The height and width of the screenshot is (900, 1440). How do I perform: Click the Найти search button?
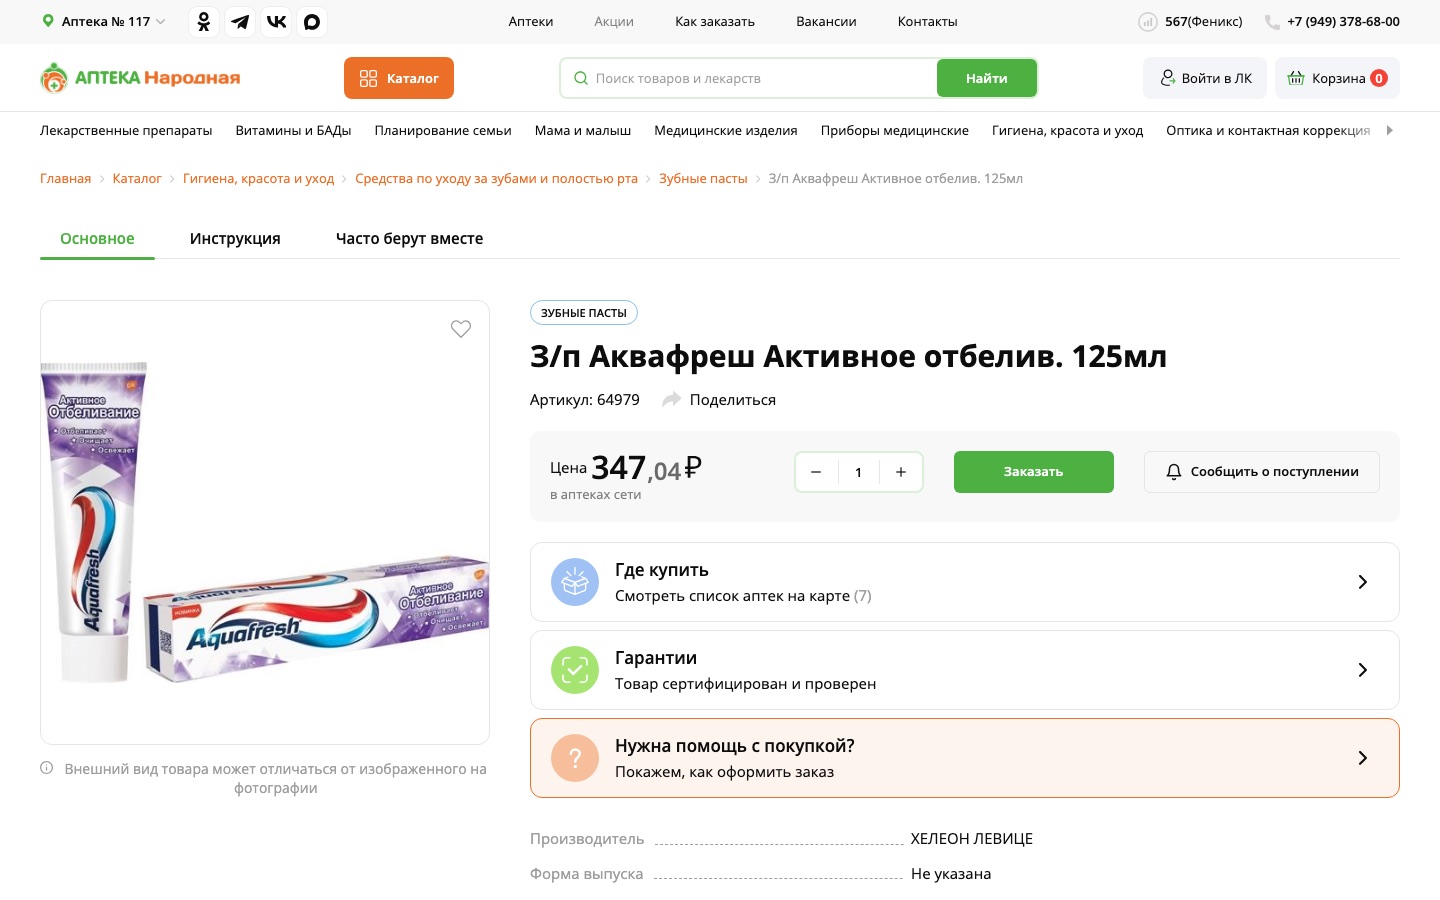tap(986, 78)
